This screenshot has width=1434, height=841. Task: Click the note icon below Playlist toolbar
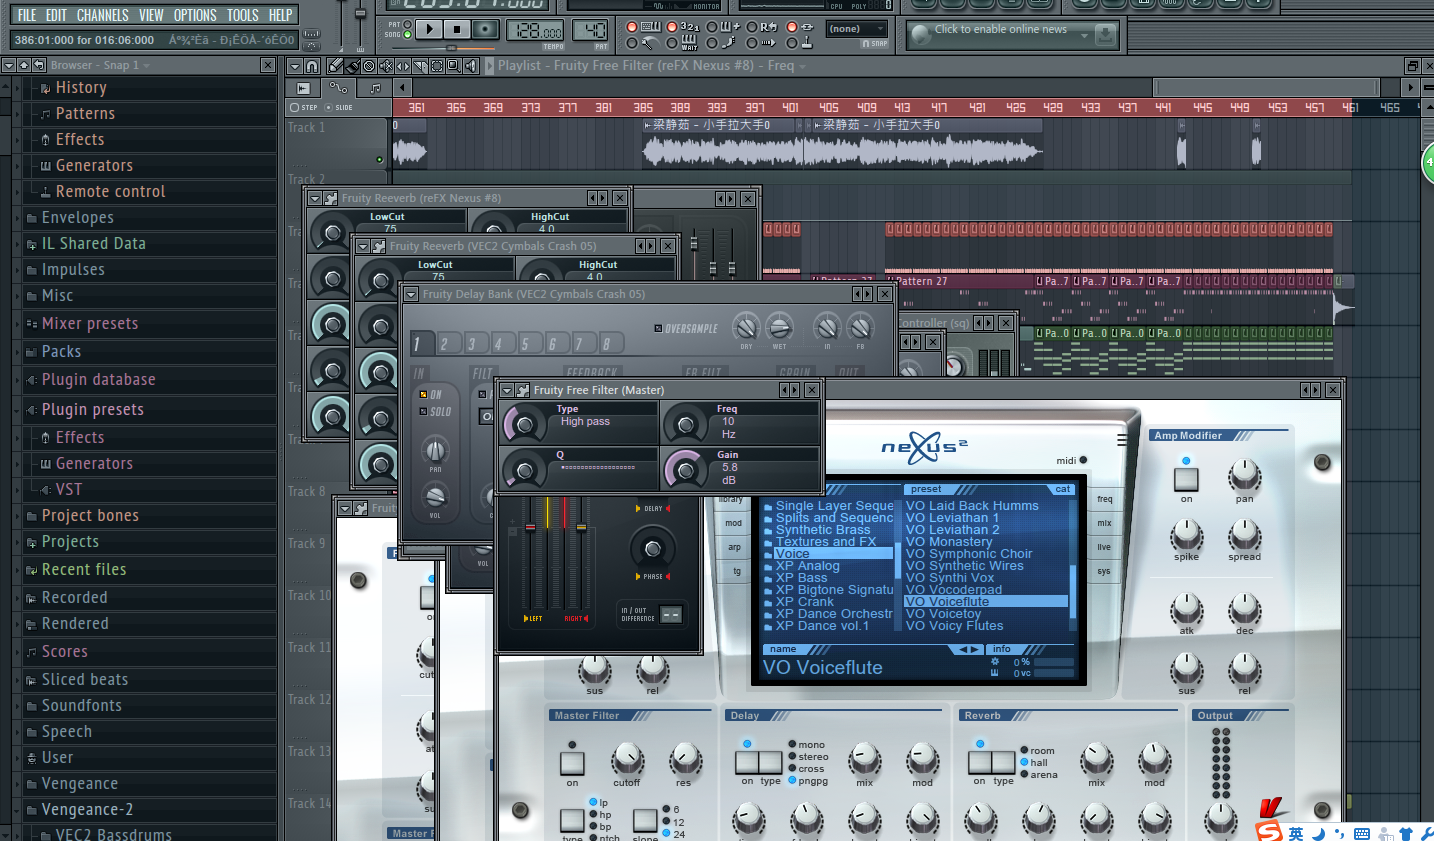click(x=375, y=88)
